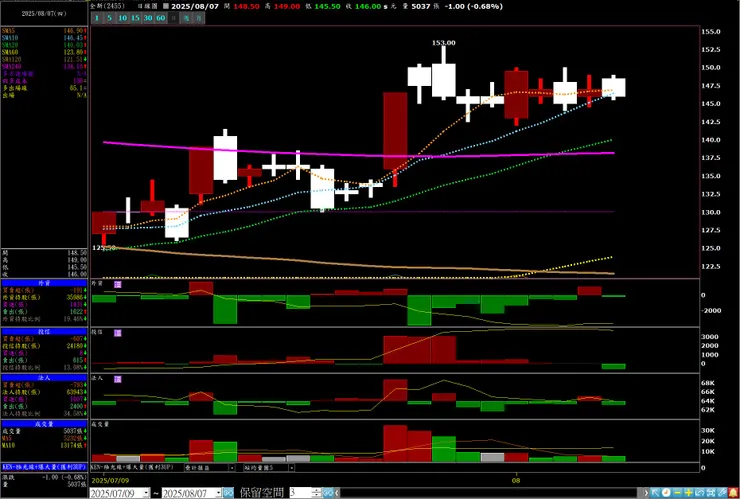
Task: Click the 153.00 high price label
Action: click(444, 43)
